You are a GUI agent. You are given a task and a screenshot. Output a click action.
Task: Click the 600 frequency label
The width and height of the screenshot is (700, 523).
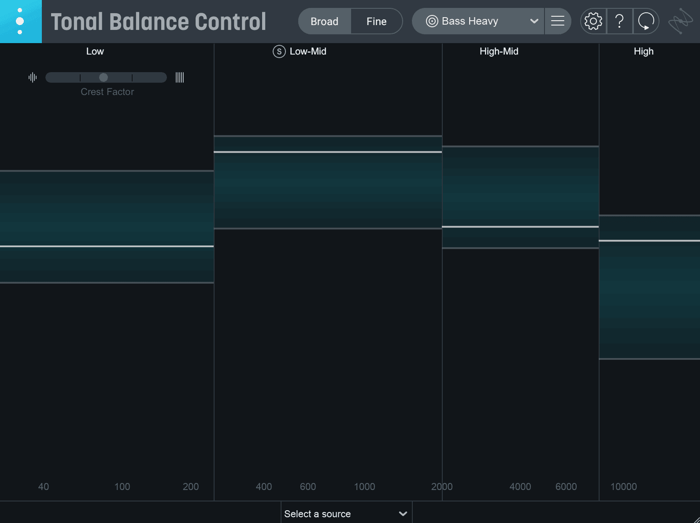(308, 486)
